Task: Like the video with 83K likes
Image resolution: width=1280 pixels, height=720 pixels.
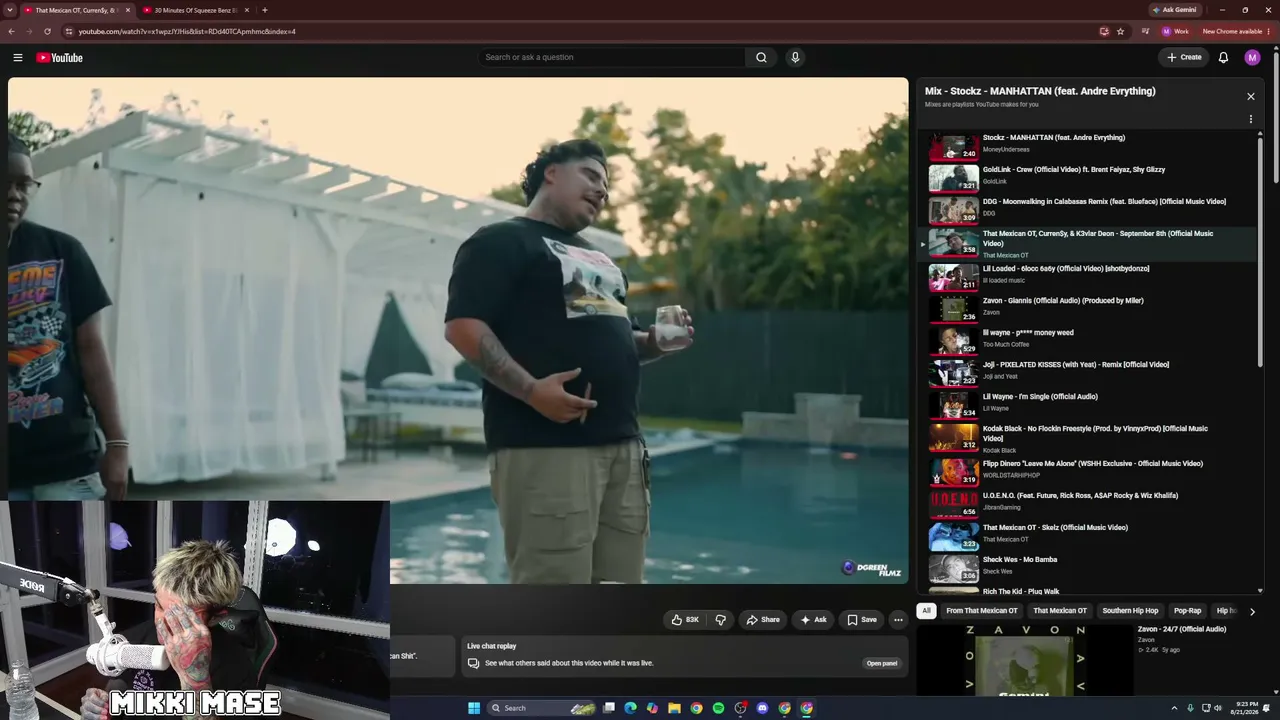Action: pyautogui.click(x=685, y=620)
